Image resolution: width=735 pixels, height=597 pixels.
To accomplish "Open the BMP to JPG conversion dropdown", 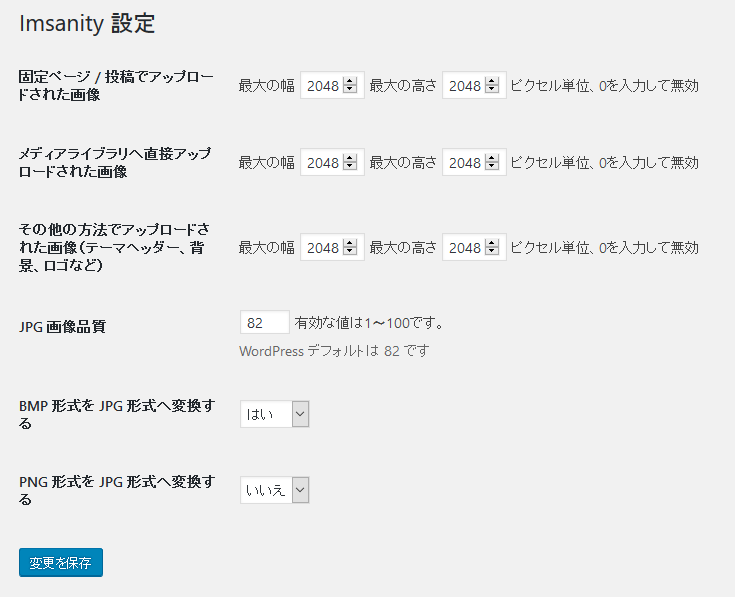I will [x=274, y=414].
